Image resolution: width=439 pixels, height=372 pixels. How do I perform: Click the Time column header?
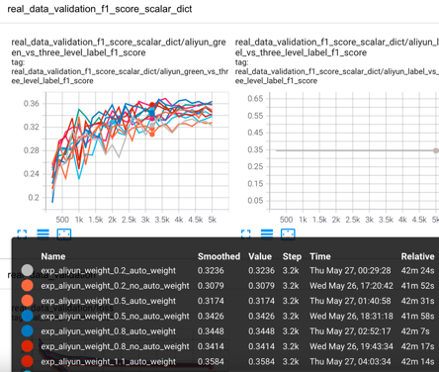coord(320,256)
